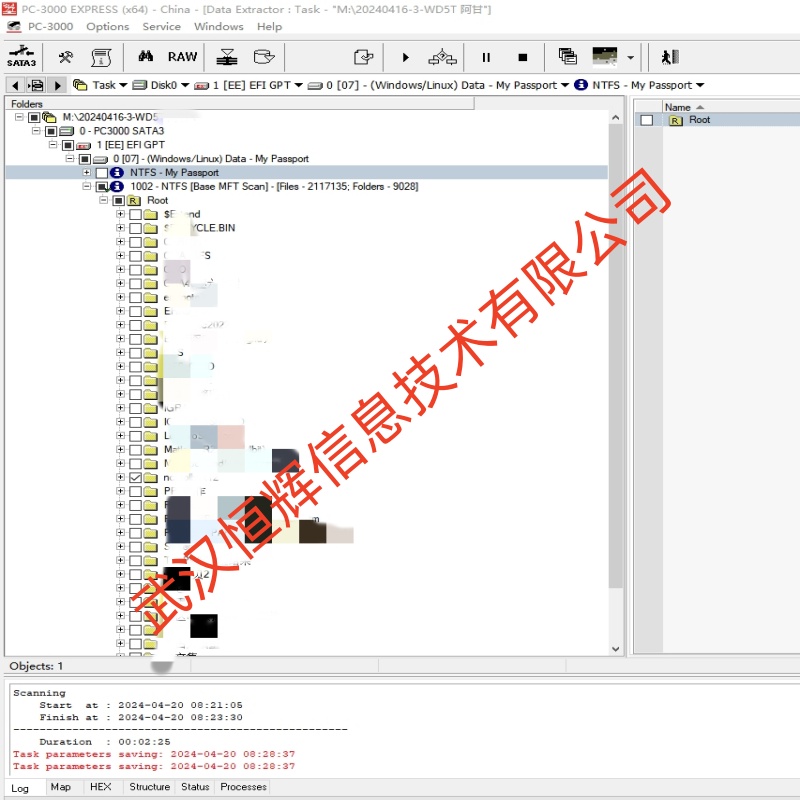Viewport: 800px width, 800px height.
Task: Collapse the 0 - PC3000 SATA3 node
Action: click(x=36, y=131)
